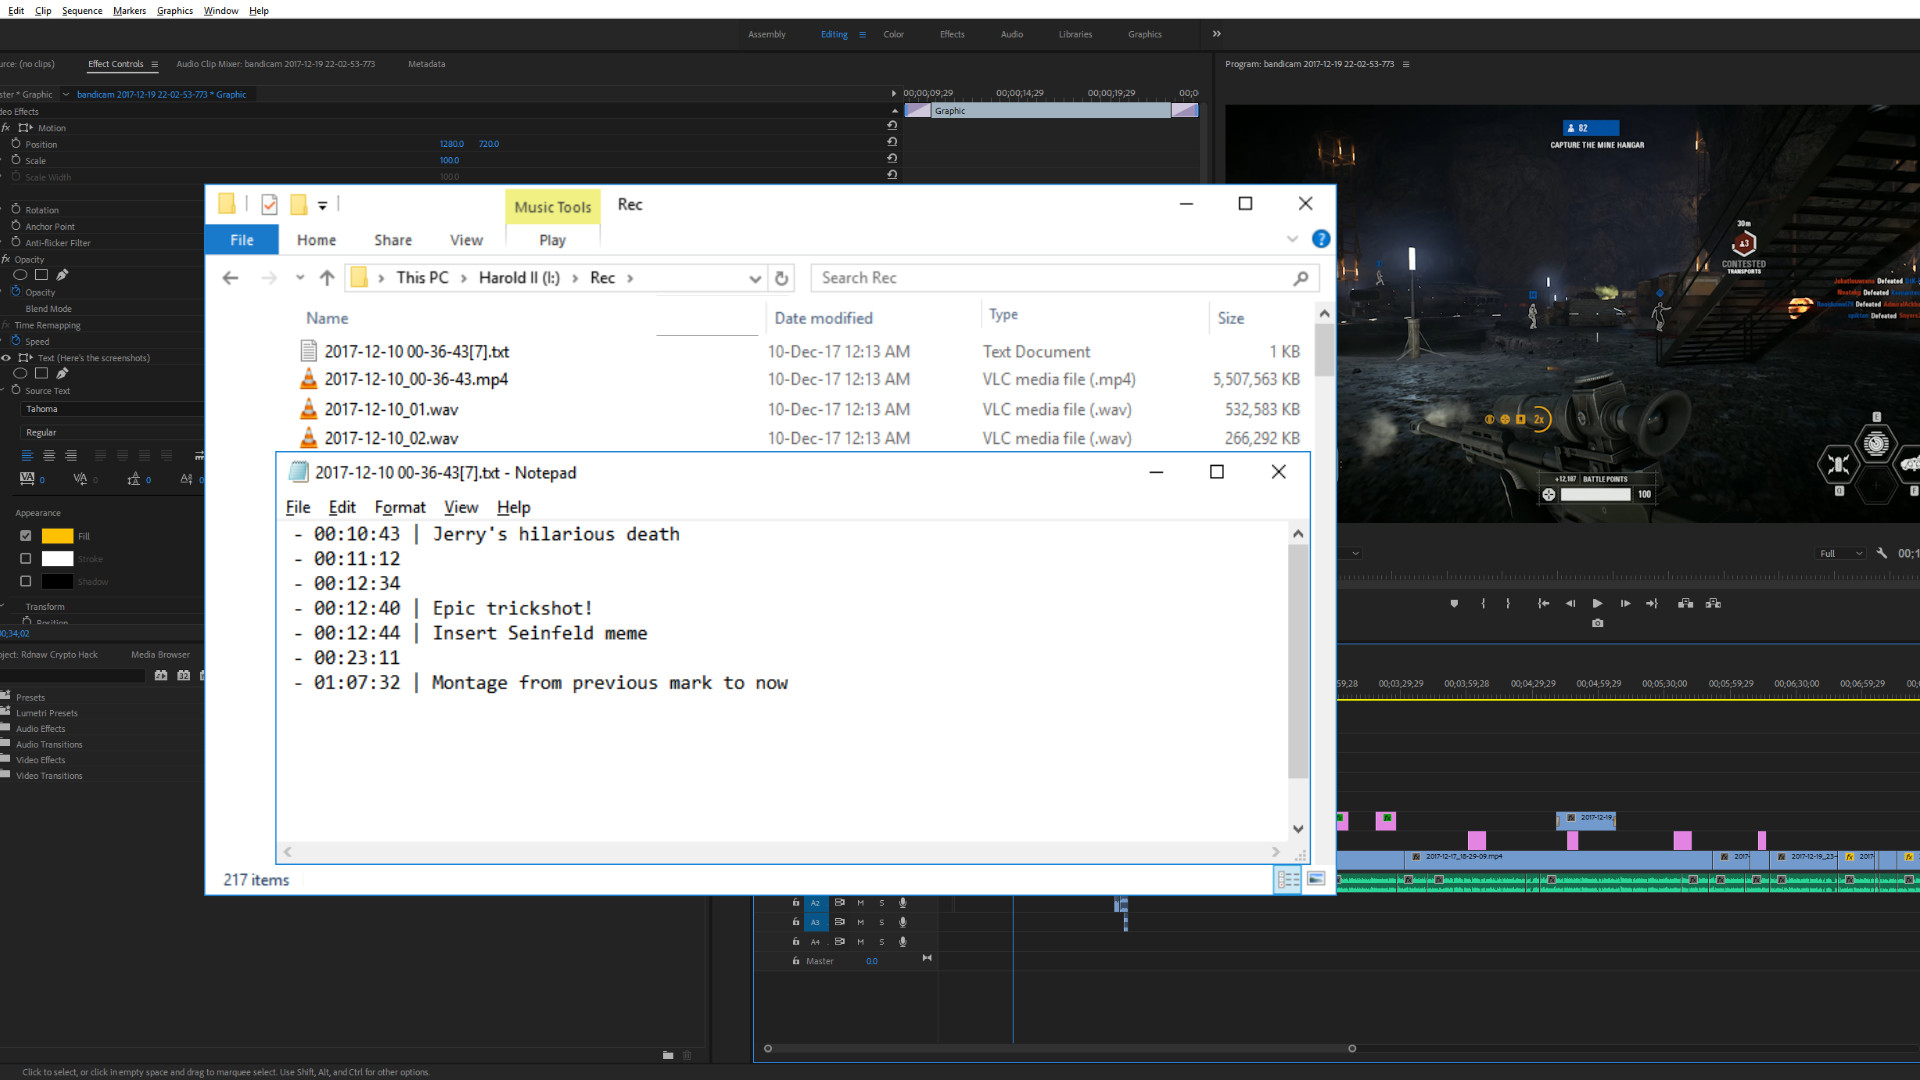
Task: Click the Export Frame camera icon
Action: pyautogui.click(x=1598, y=623)
